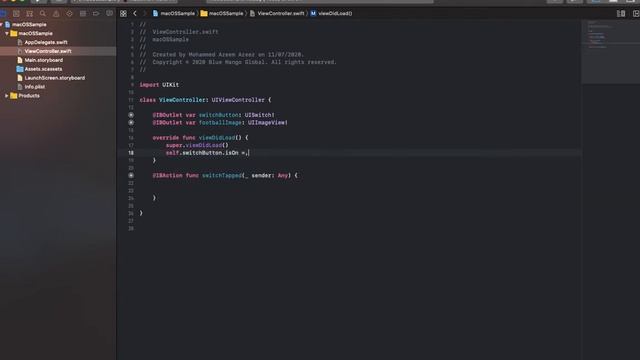Click 'UIViewController' in class declaration
640x360 pixels.
[x=238, y=100]
